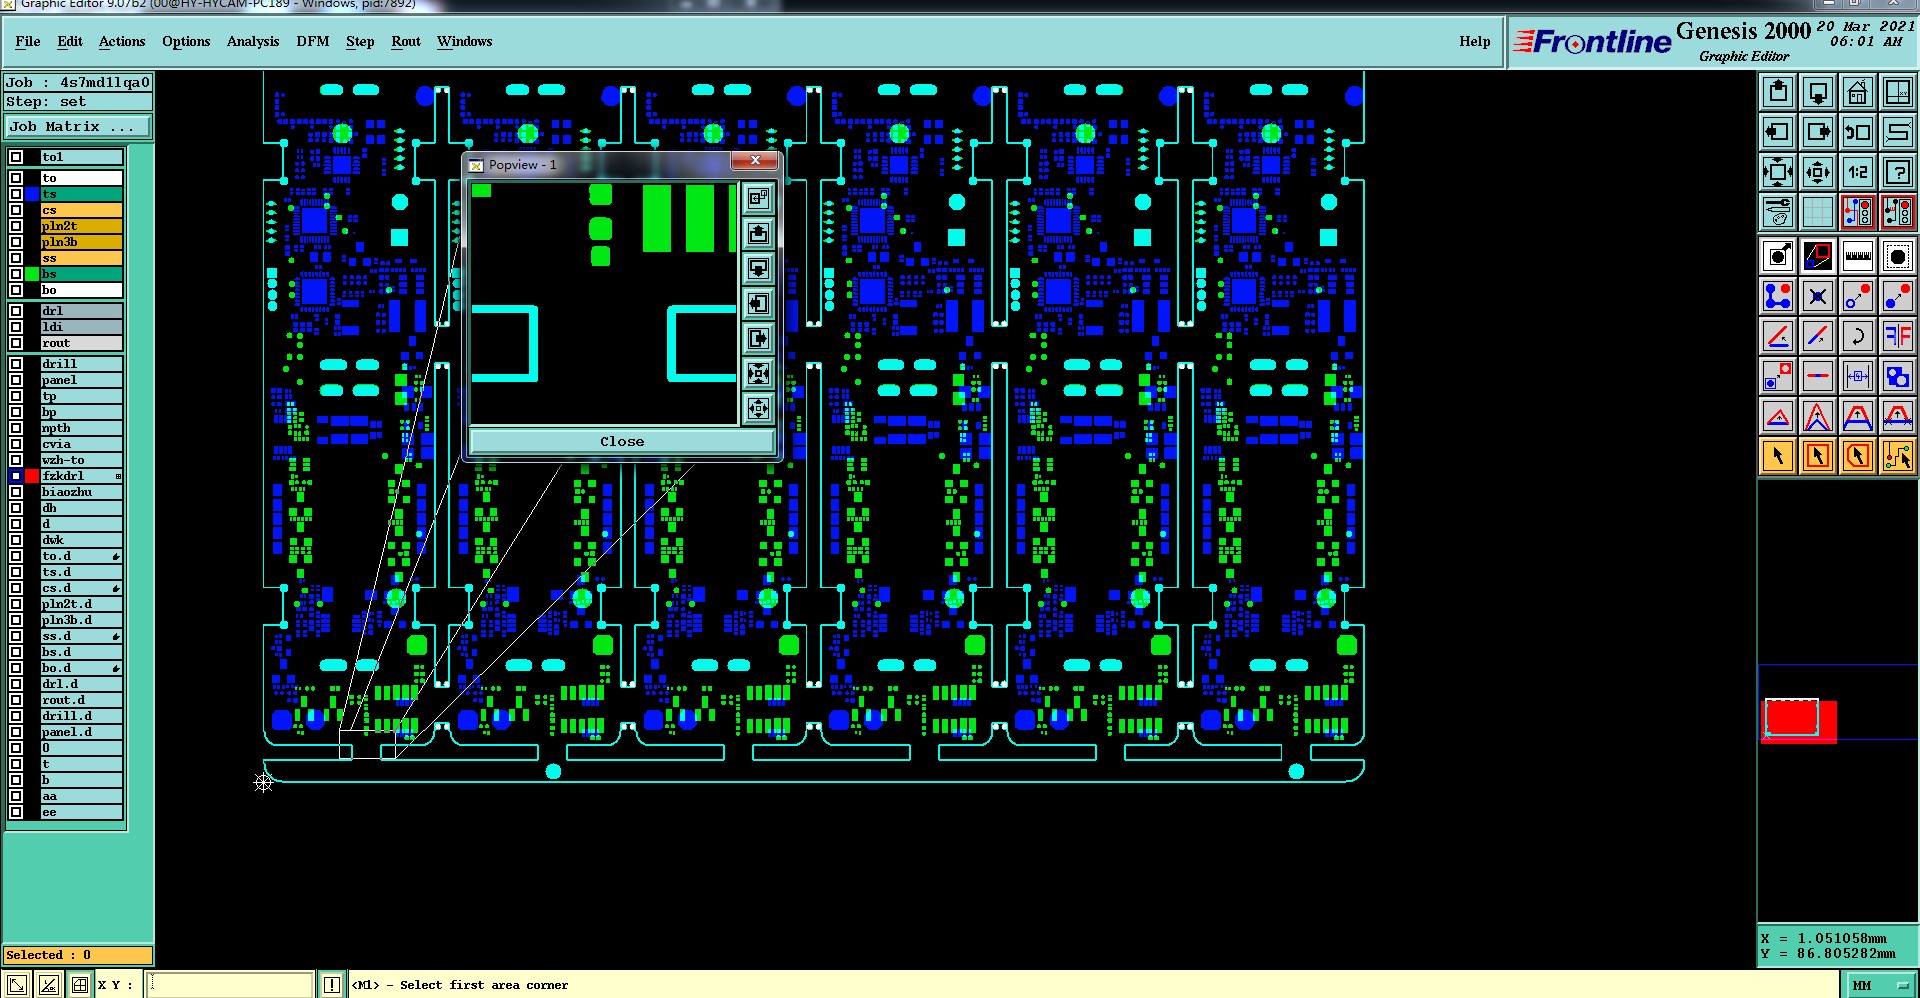The image size is (1920, 998).
Task: Click the wrench and palette settings icon
Action: pyautogui.click(x=1778, y=213)
